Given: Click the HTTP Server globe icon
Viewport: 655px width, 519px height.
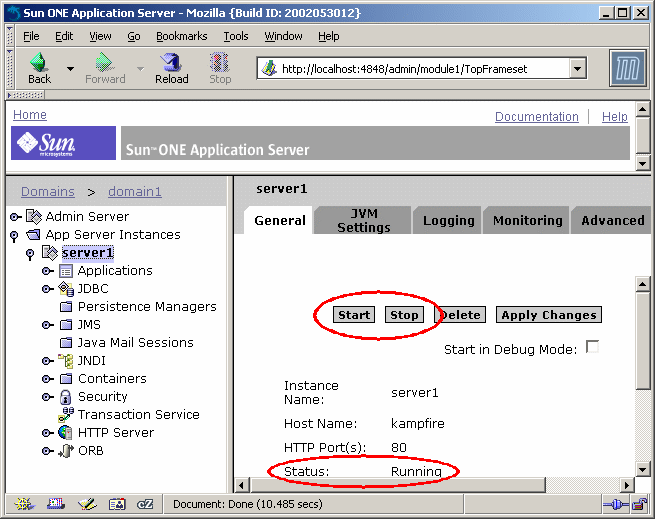Looking at the screenshot, I should pos(66,432).
